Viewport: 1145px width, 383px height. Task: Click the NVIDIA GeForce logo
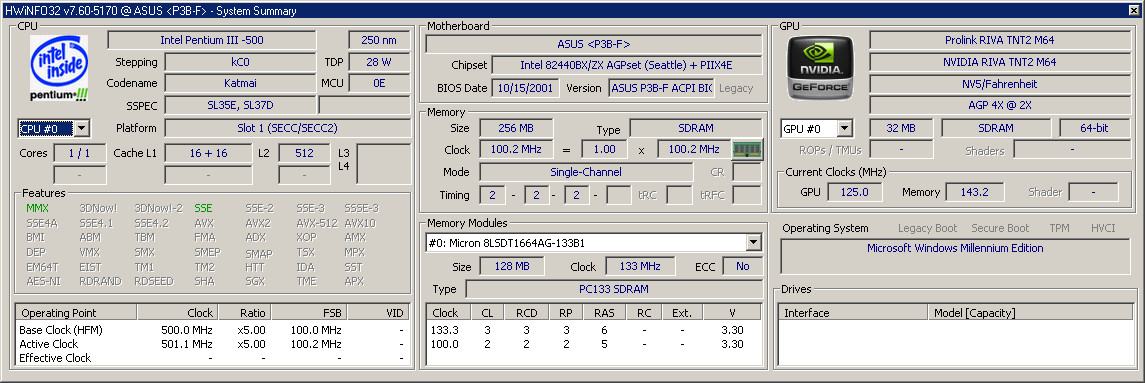click(x=820, y=67)
